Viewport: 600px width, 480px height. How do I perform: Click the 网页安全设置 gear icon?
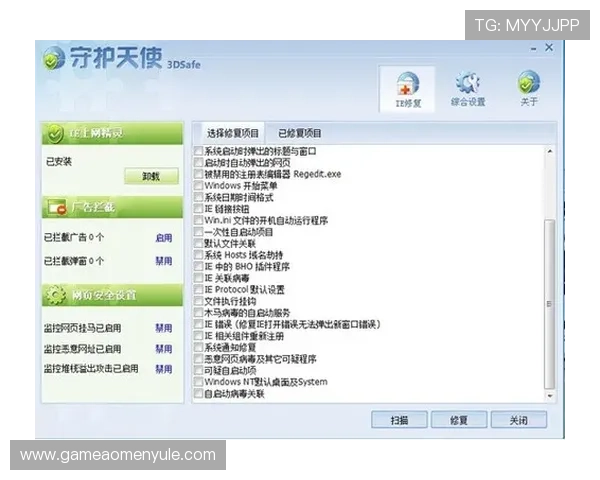[x=55, y=295]
